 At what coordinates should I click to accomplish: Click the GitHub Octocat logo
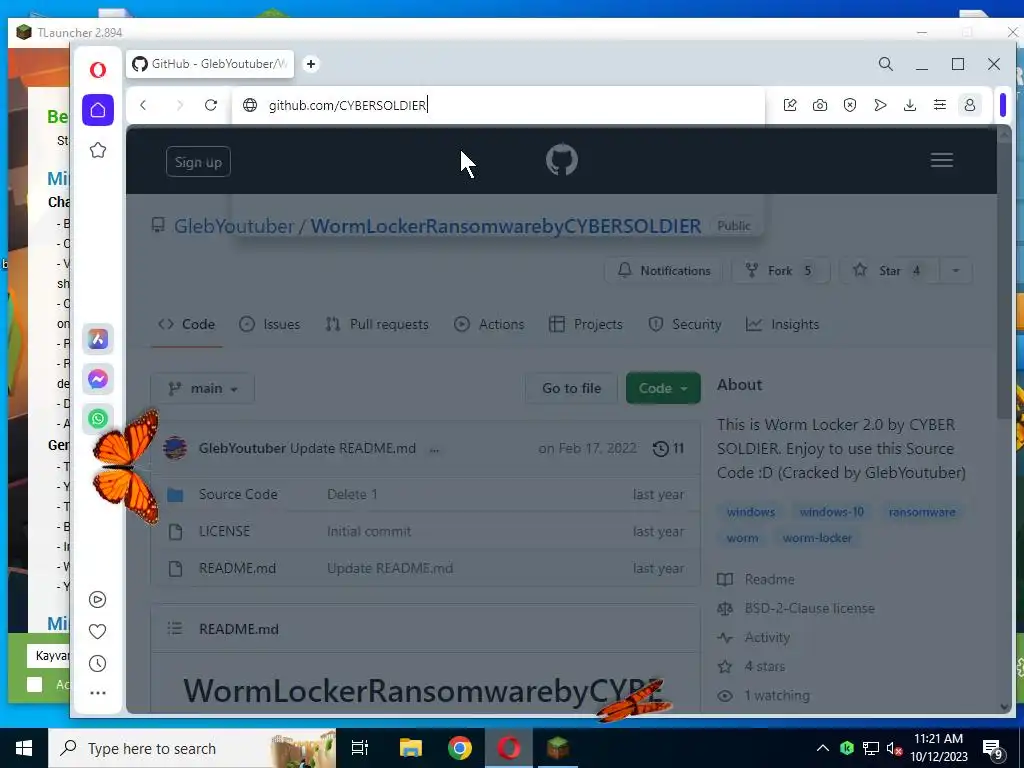[562, 160]
